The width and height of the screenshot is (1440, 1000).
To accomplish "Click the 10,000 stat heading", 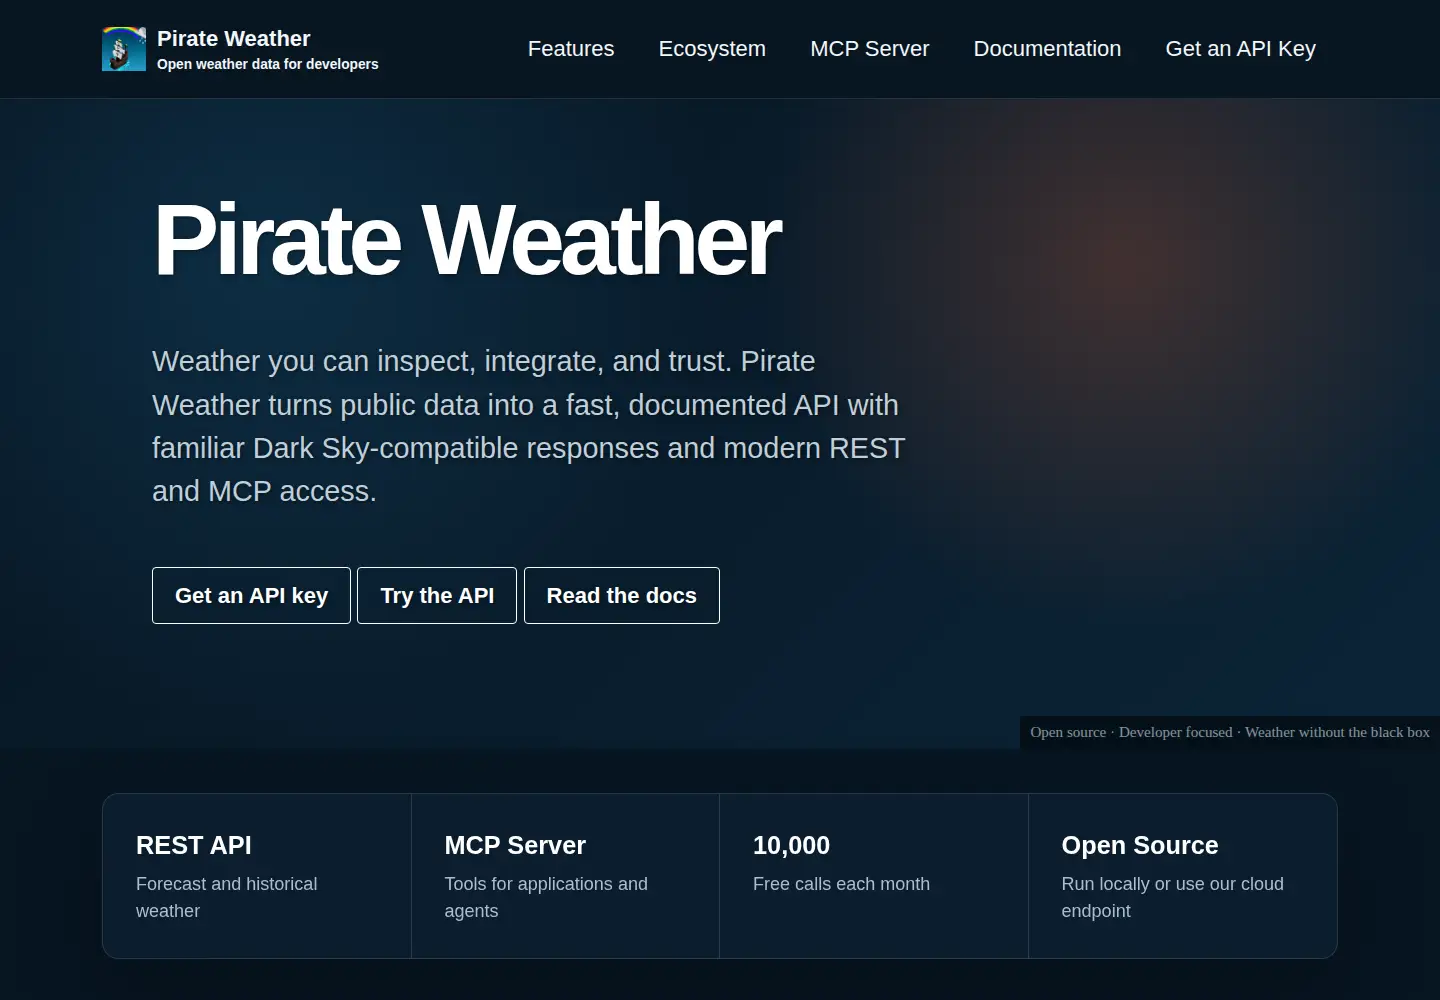I will [x=791, y=845].
